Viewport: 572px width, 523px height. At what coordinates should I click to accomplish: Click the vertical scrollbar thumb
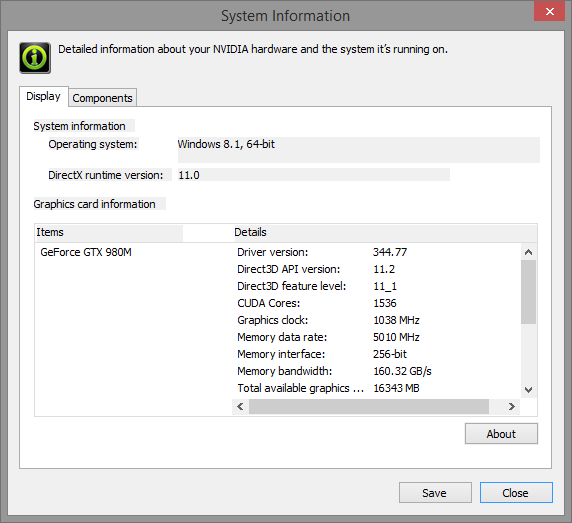[x=528, y=292]
